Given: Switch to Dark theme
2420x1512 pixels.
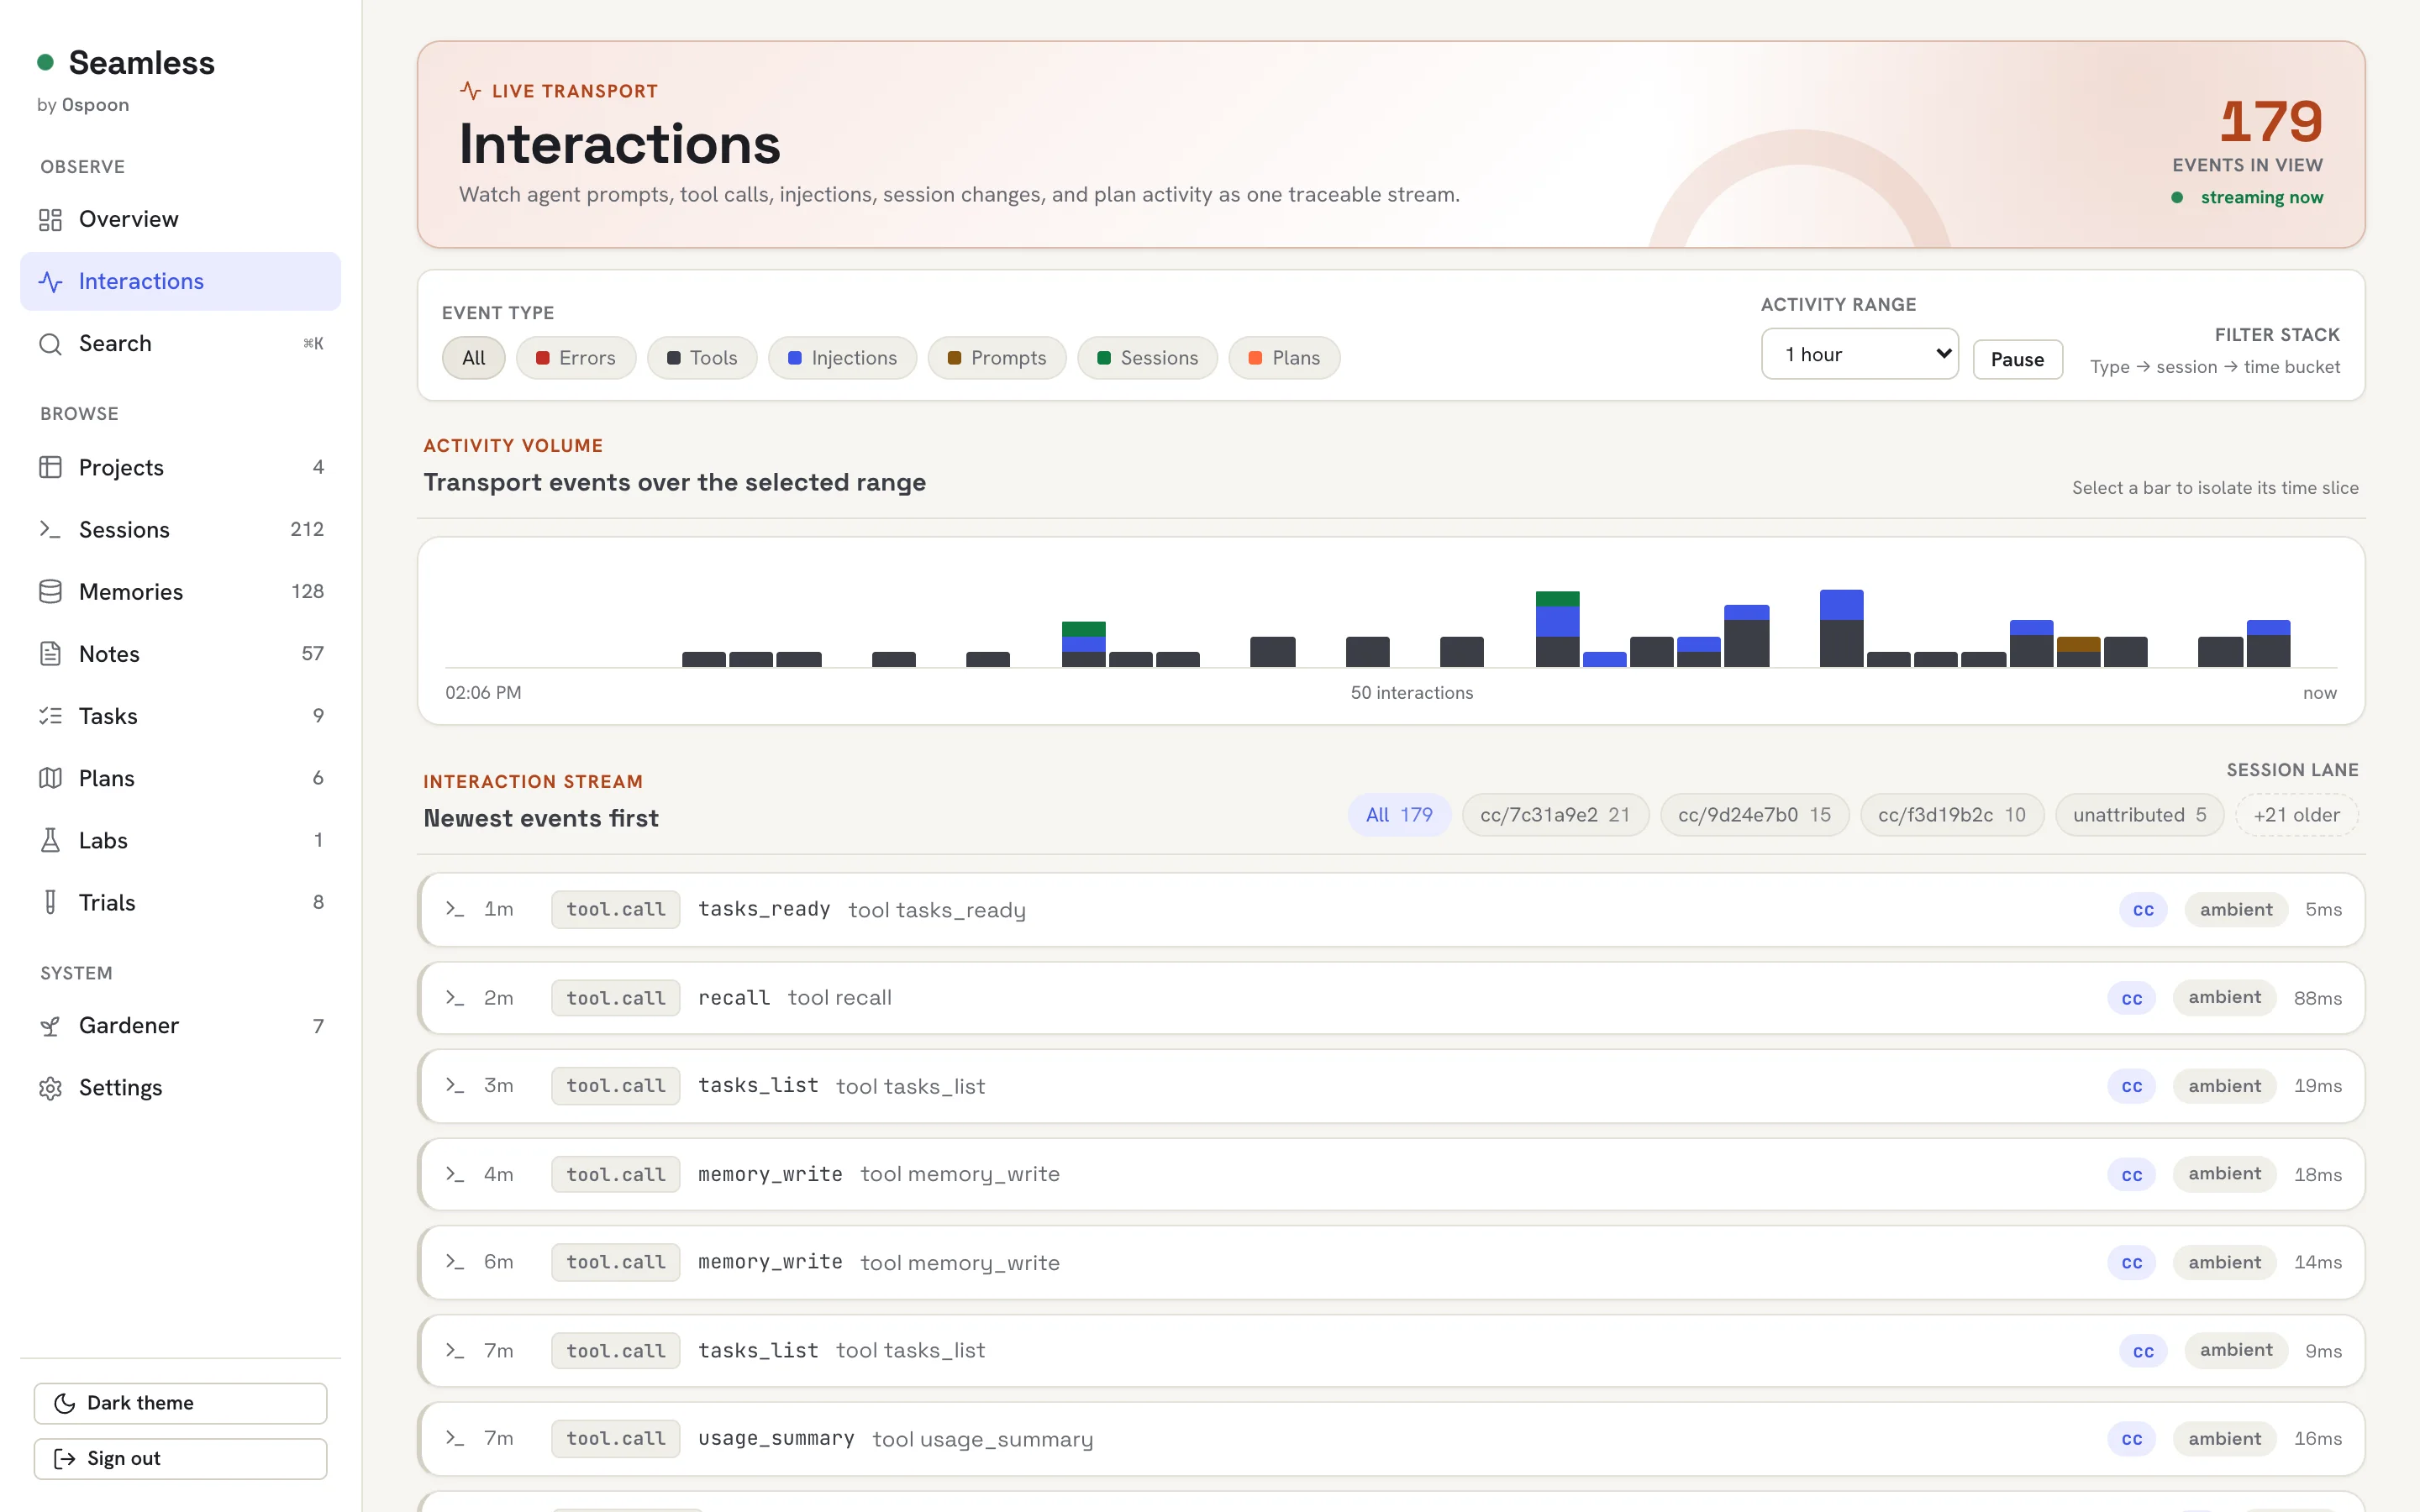Looking at the screenshot, I should pos(180,1403).
